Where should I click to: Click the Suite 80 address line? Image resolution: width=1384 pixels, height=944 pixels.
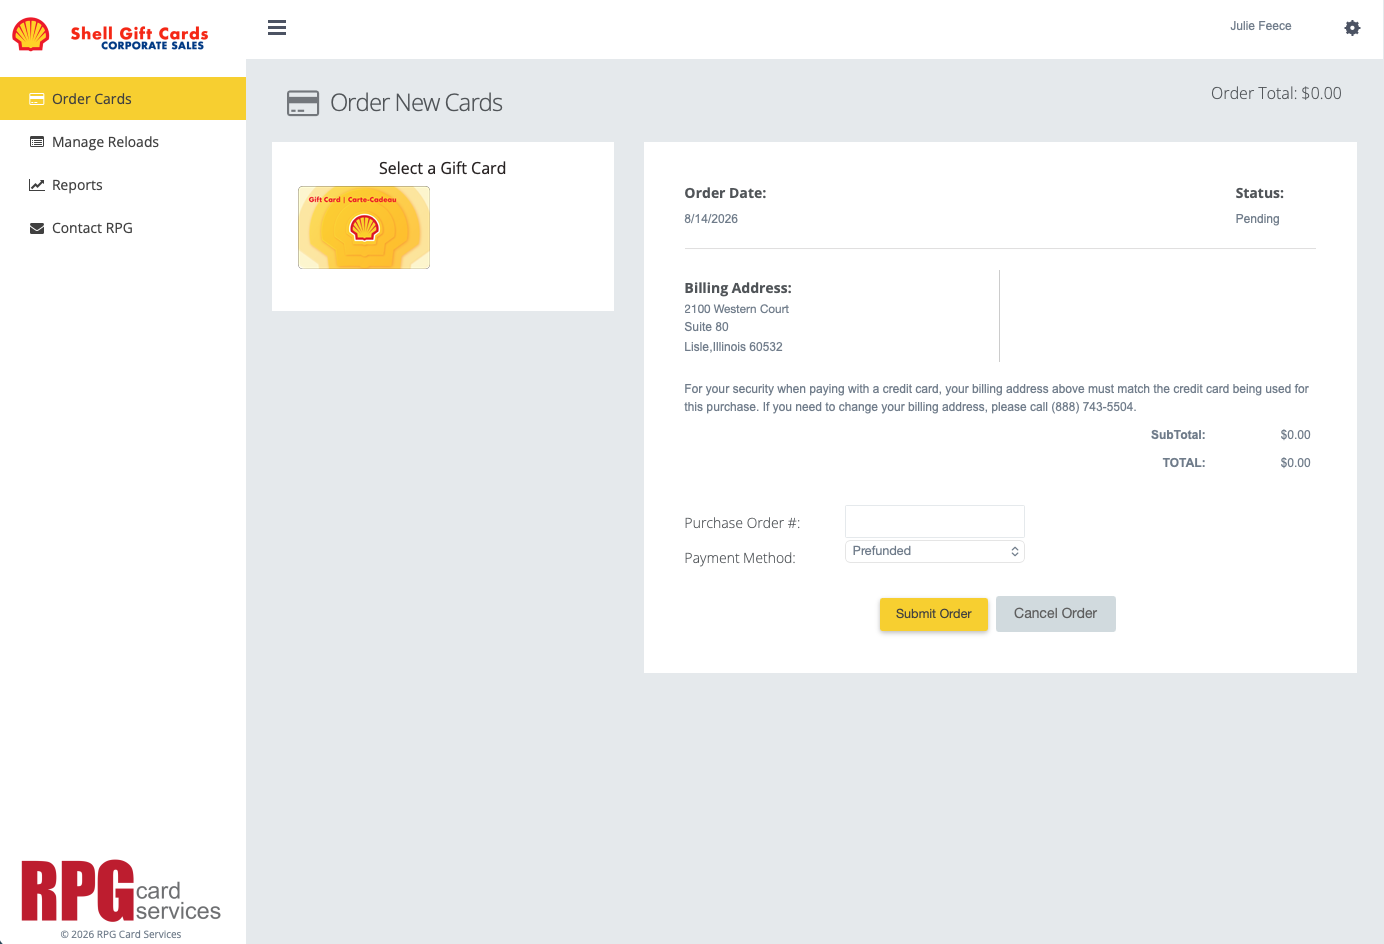(706, 327)
